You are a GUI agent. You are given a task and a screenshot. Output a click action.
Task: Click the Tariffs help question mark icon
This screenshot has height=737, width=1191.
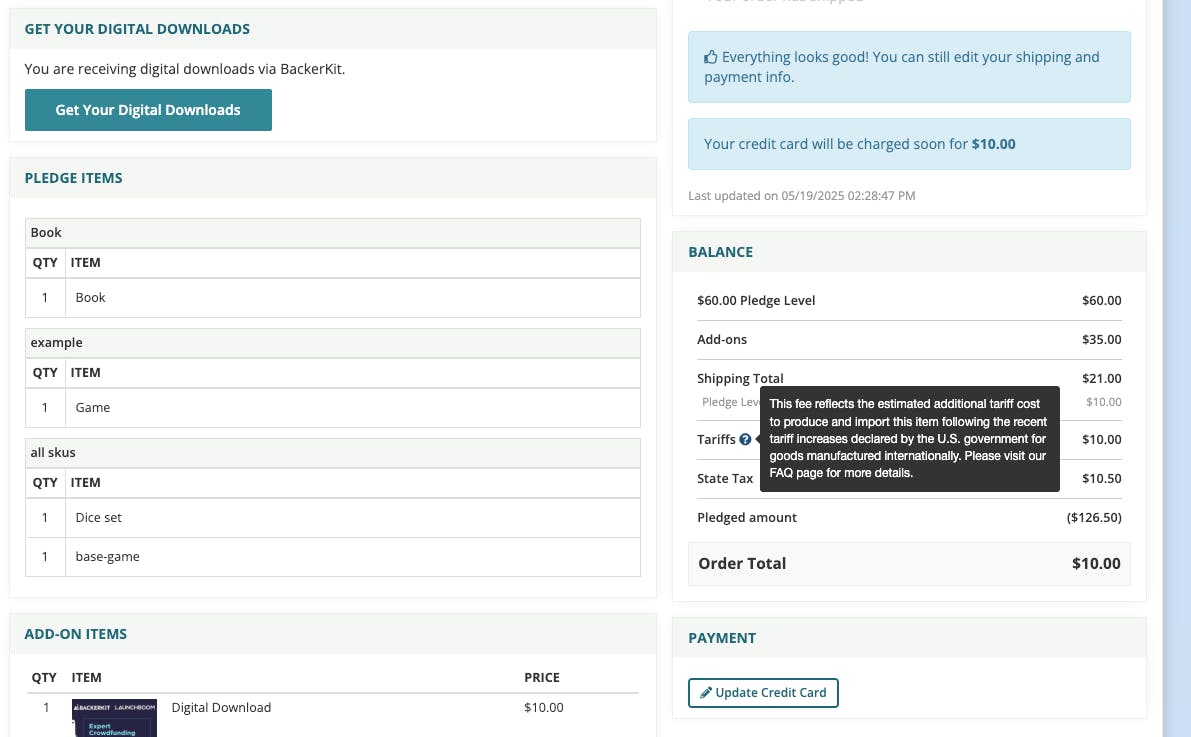point(745,440)
